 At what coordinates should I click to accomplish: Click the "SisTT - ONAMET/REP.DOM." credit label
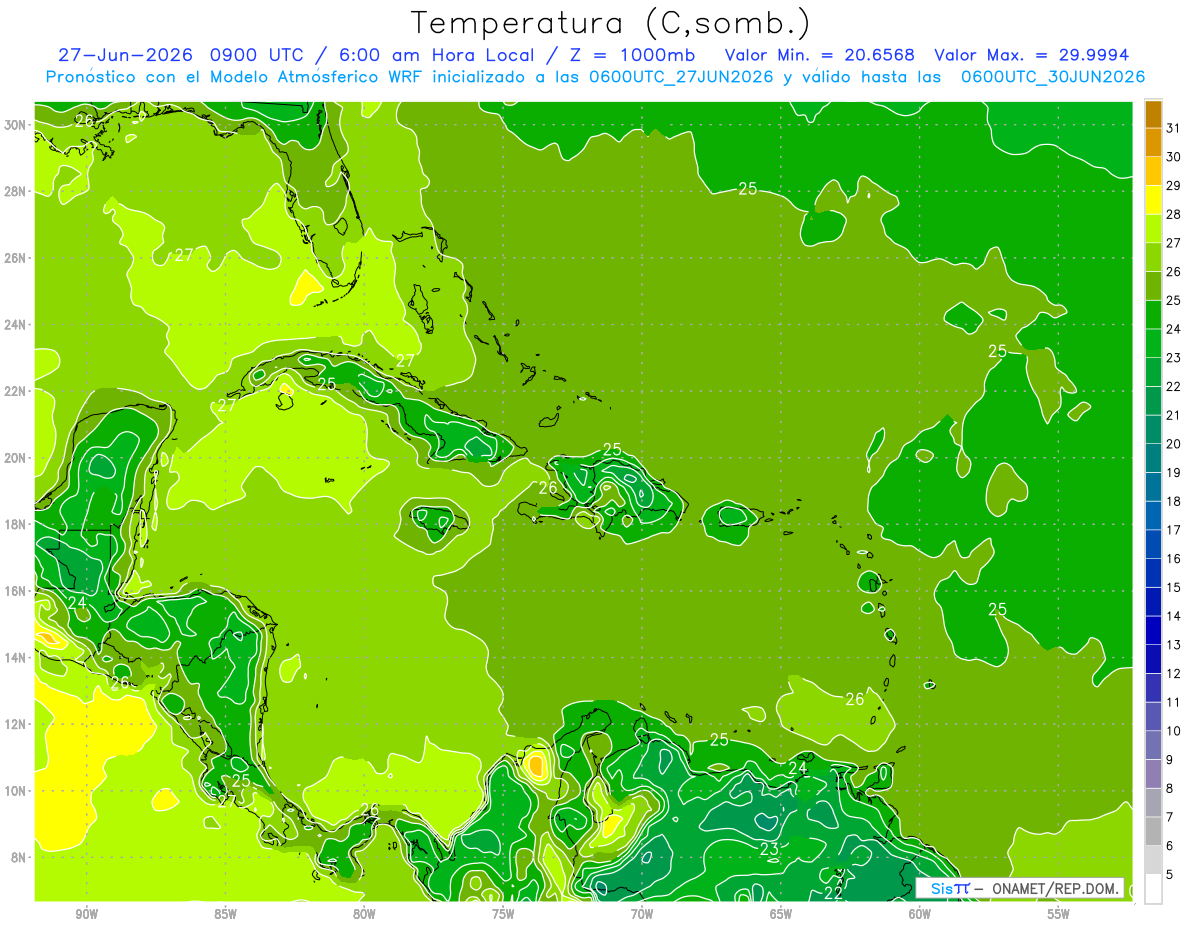[1020, 888]
